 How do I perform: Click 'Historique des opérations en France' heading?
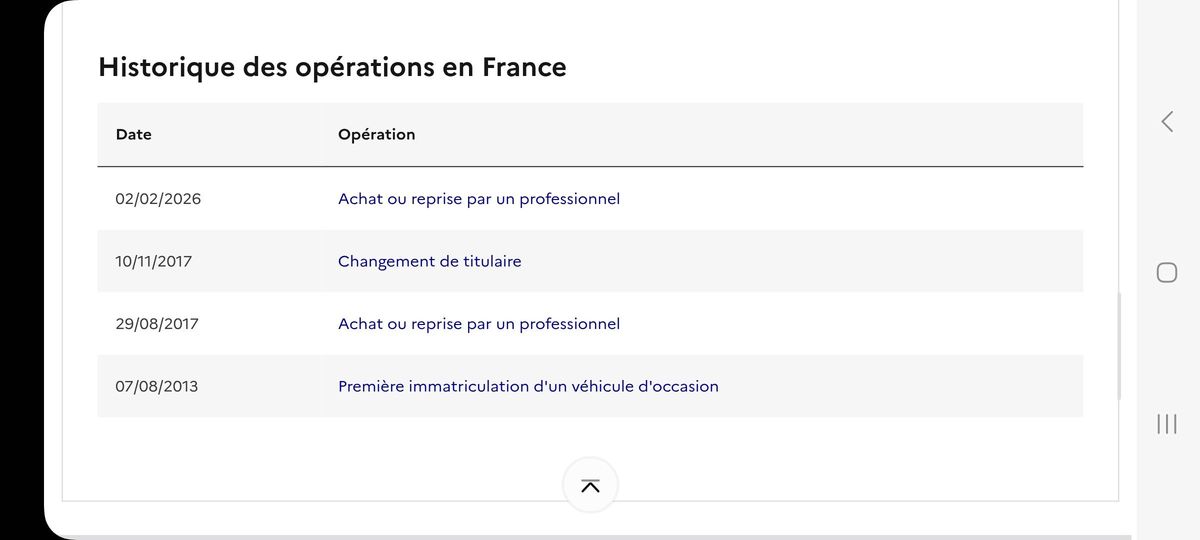(332, 67)
